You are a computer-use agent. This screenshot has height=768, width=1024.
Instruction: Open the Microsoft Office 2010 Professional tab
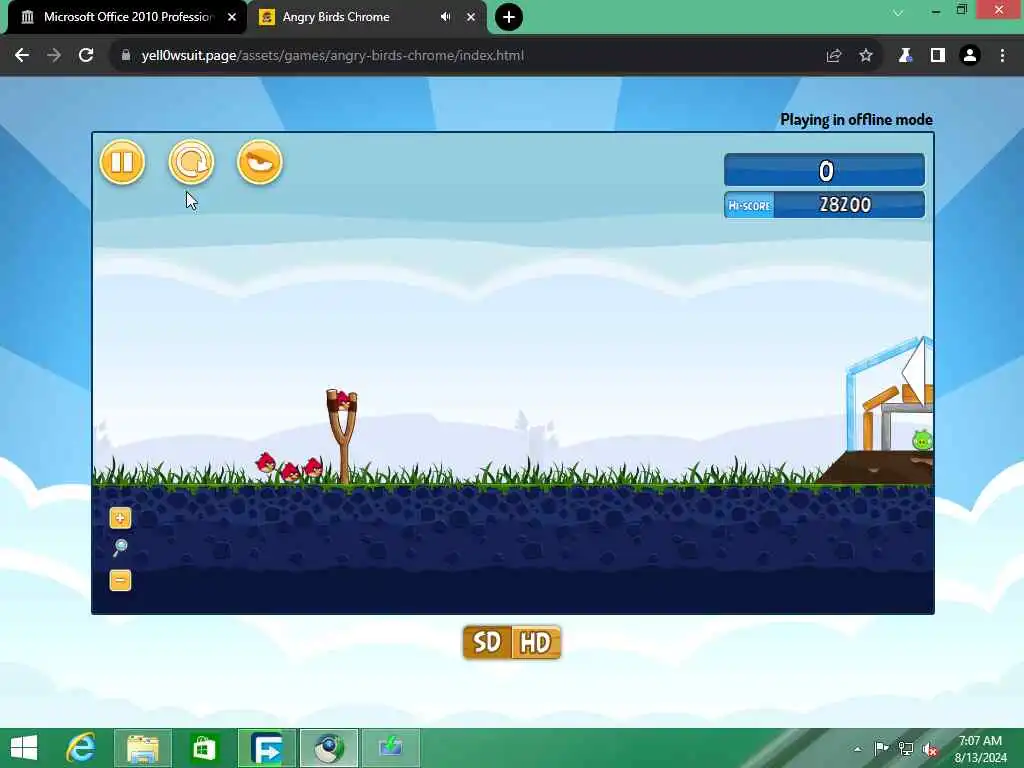click(x=128, y=17)
